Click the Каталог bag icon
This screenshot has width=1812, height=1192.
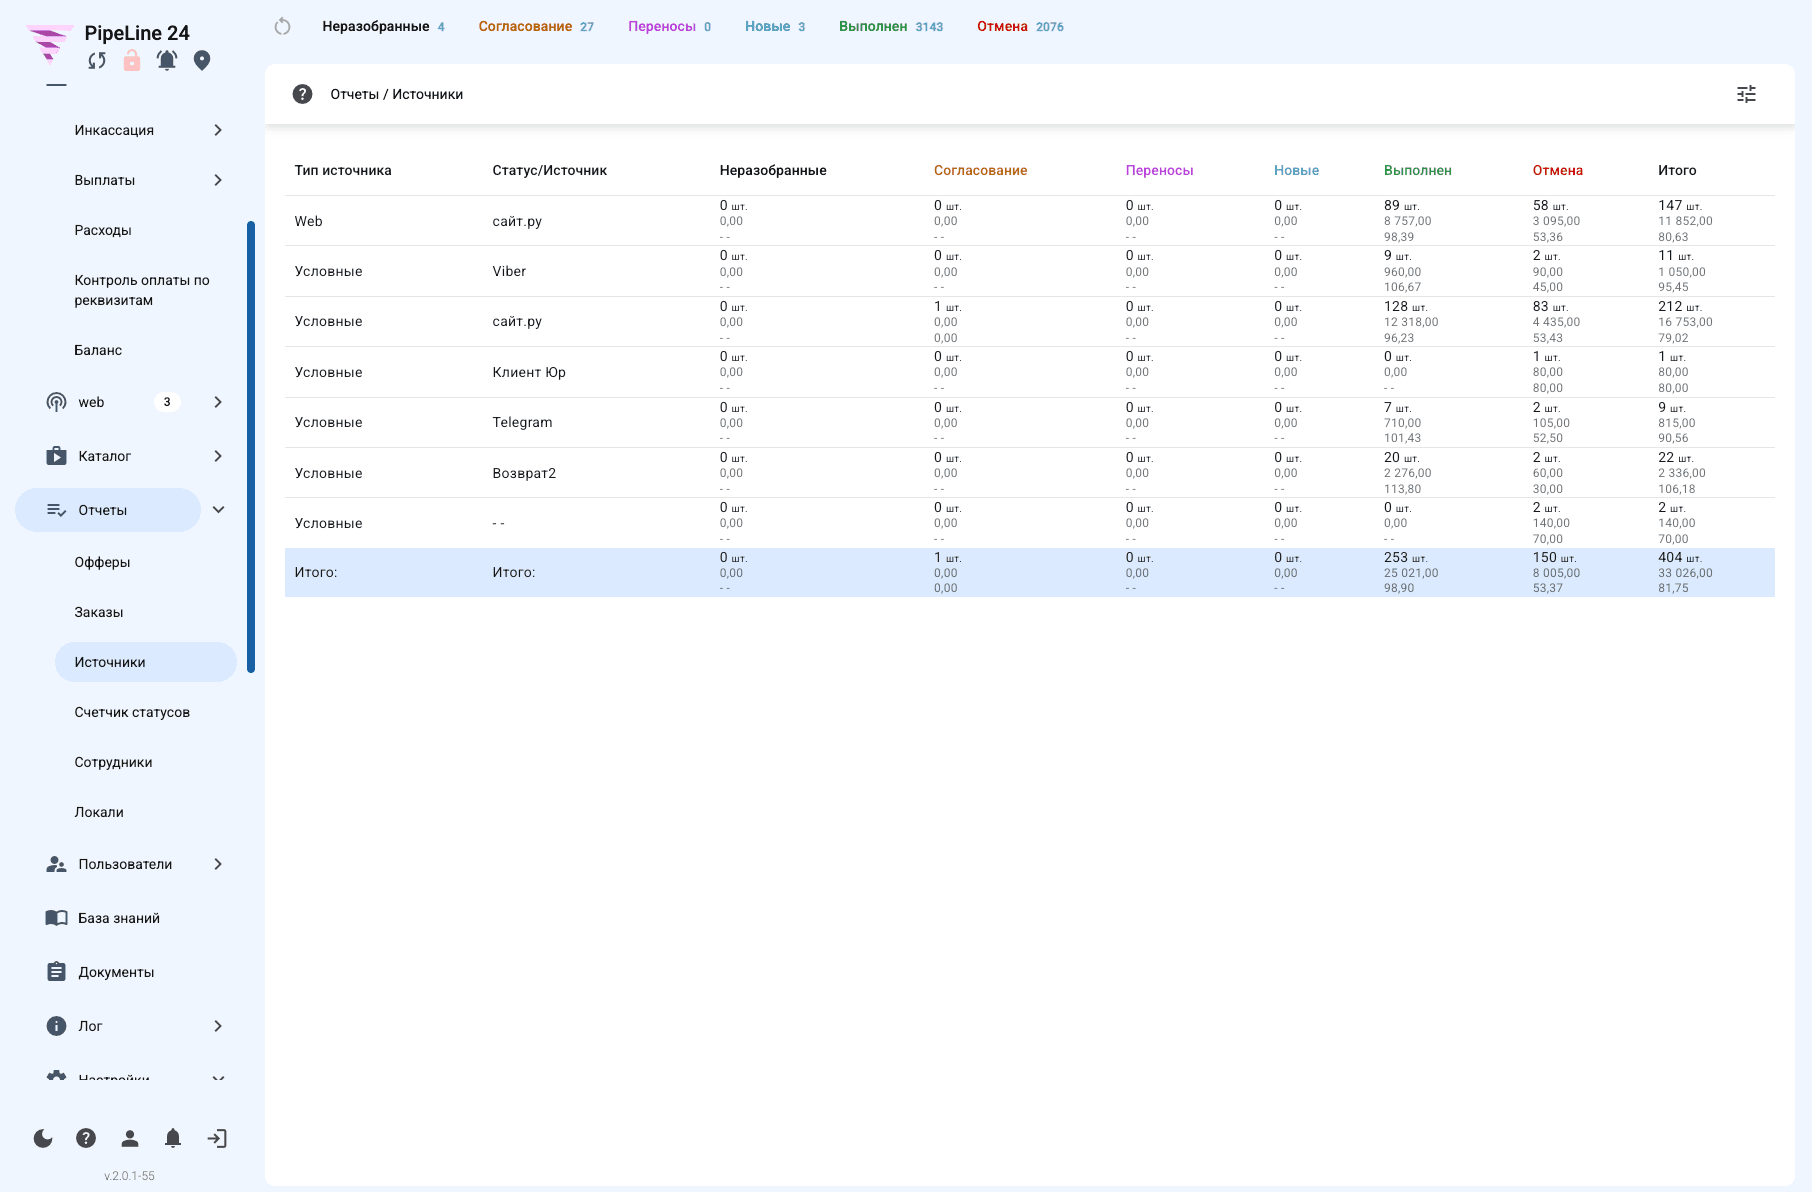[56, 456]
